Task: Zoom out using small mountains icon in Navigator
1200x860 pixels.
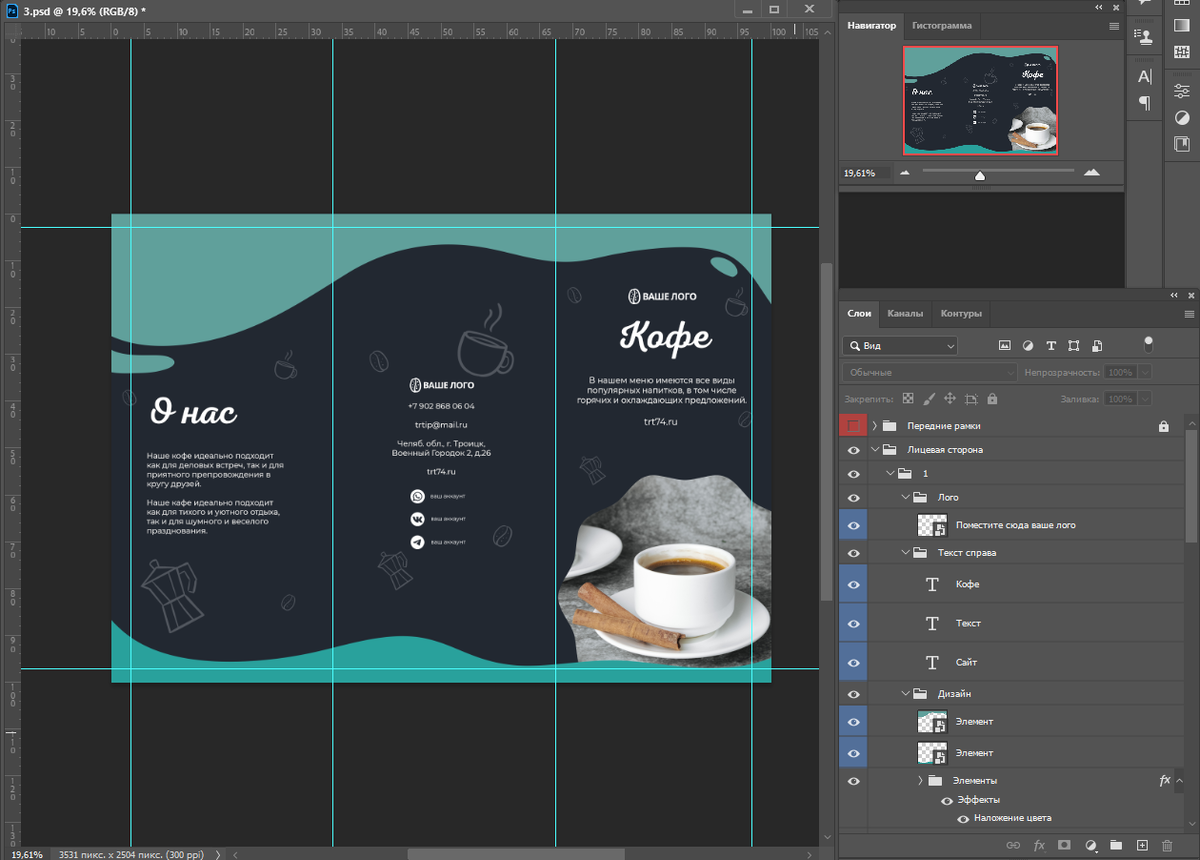Action: 905,173
